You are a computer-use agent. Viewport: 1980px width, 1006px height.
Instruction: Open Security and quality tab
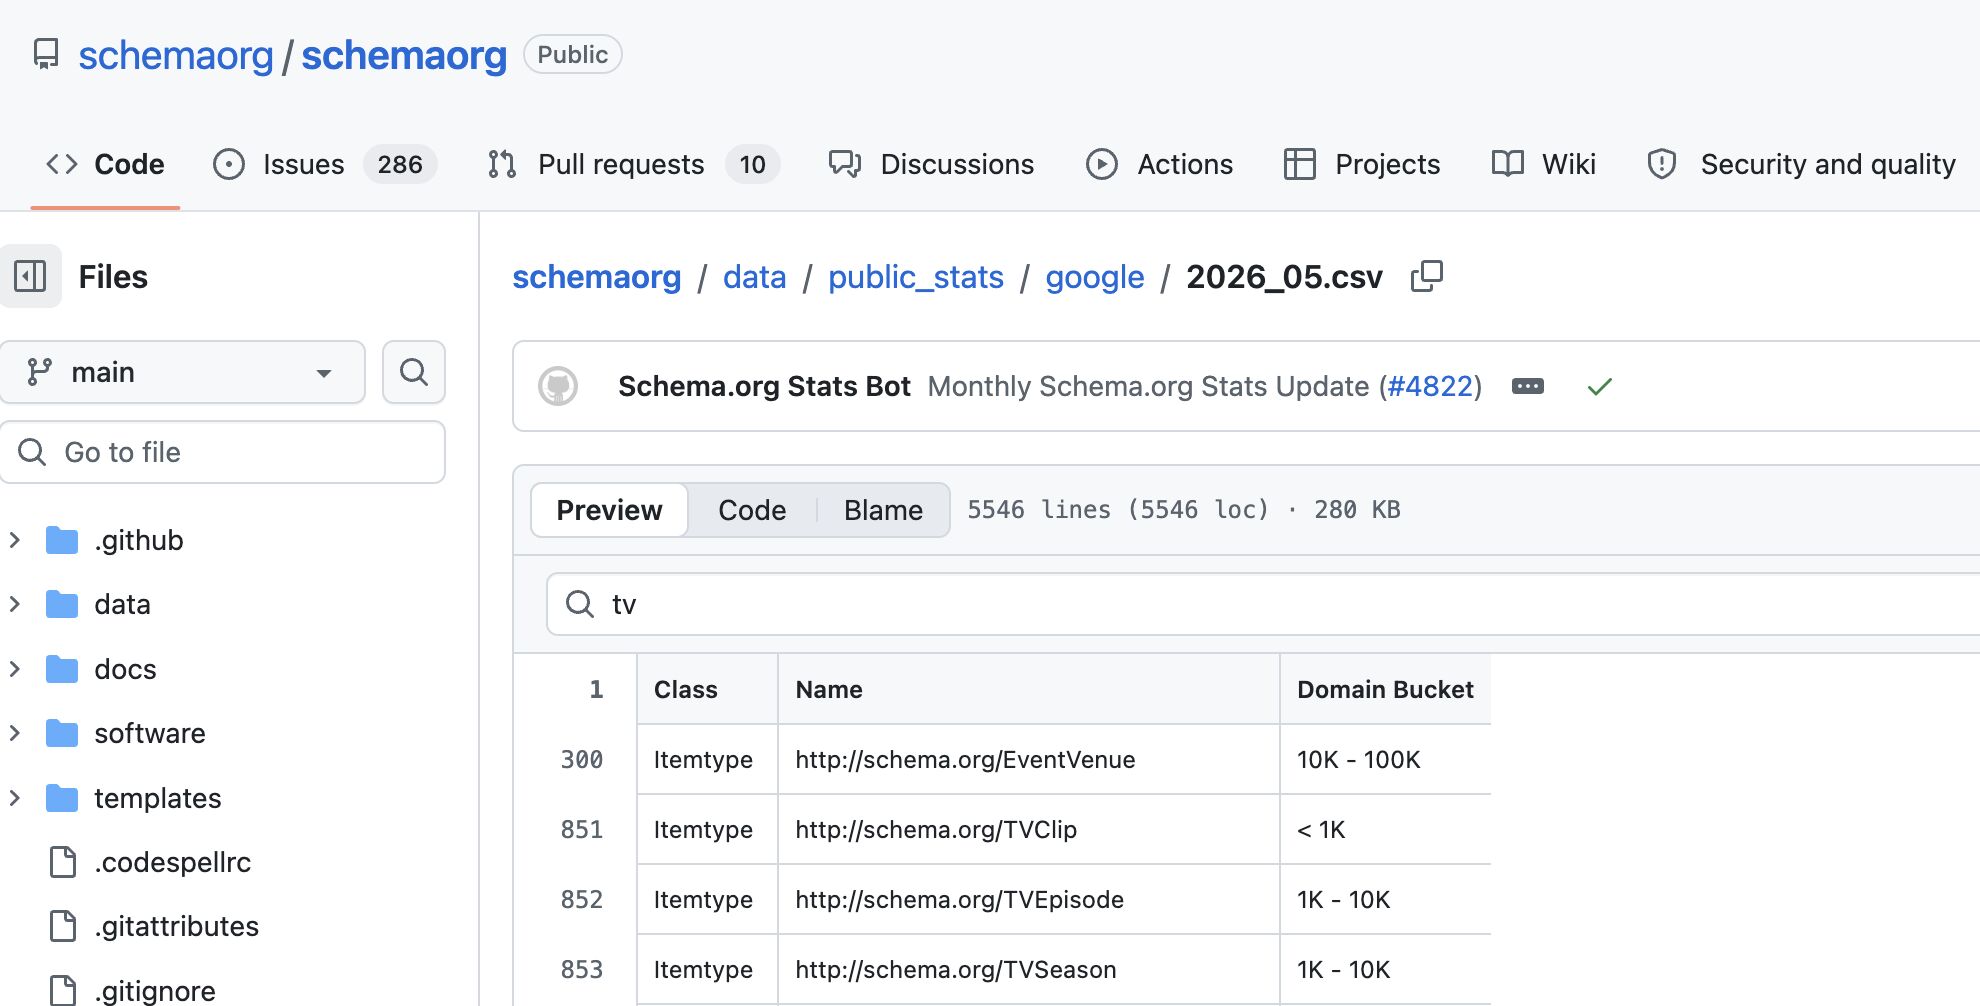point(1801,164)
